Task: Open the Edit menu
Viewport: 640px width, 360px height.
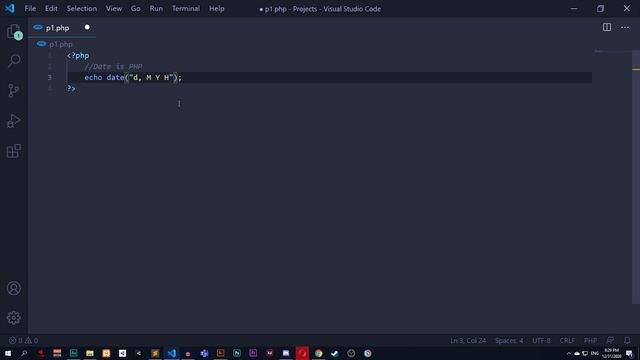Action: pyautogui.click(x=51, y=9)
